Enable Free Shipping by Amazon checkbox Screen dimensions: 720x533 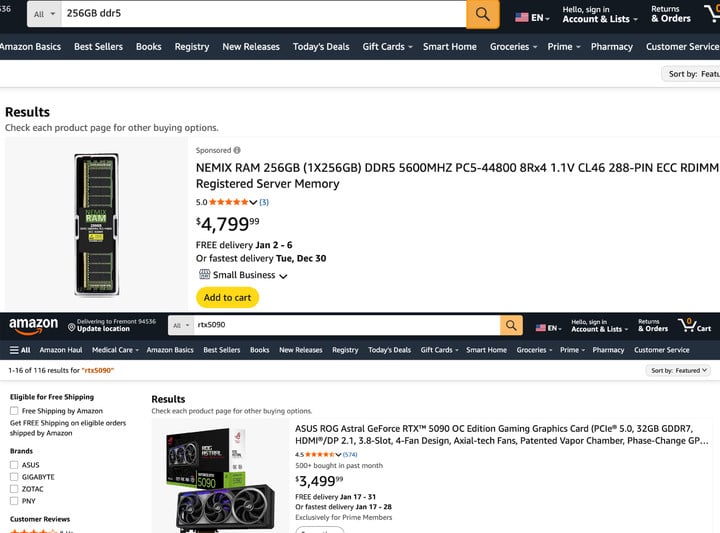14,411
